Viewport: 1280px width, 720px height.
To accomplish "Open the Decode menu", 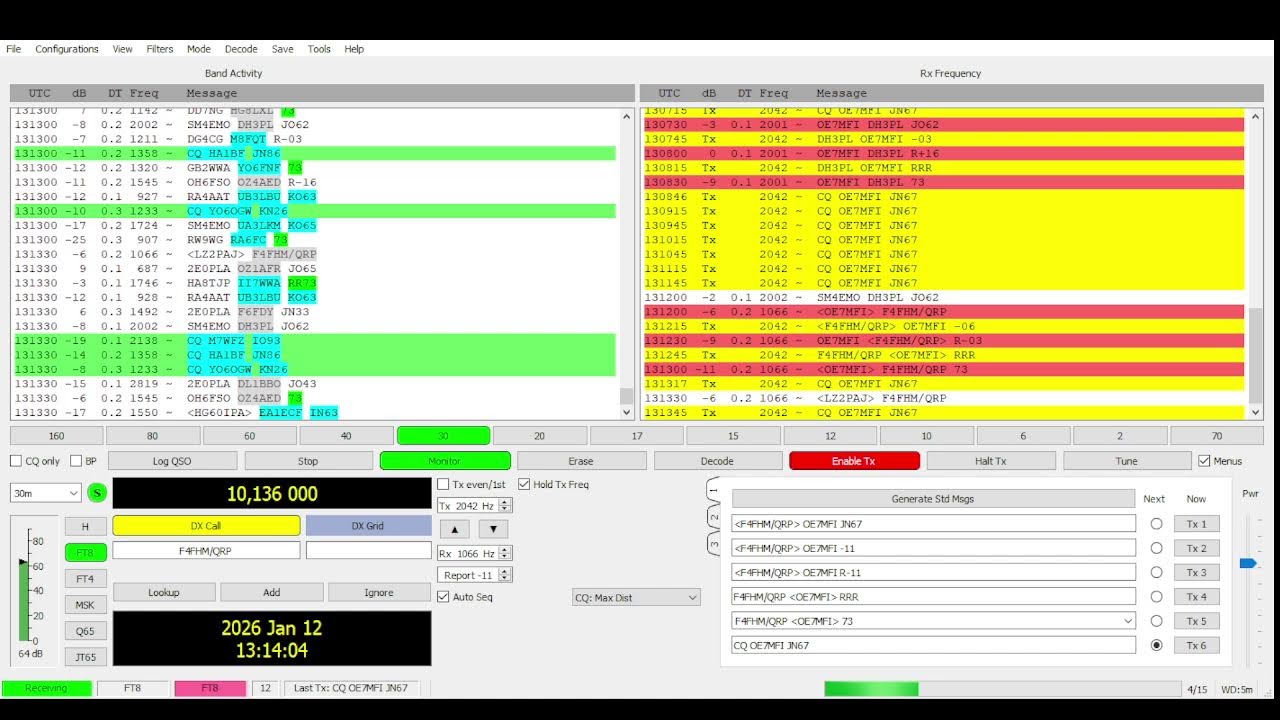I will 241,49.
